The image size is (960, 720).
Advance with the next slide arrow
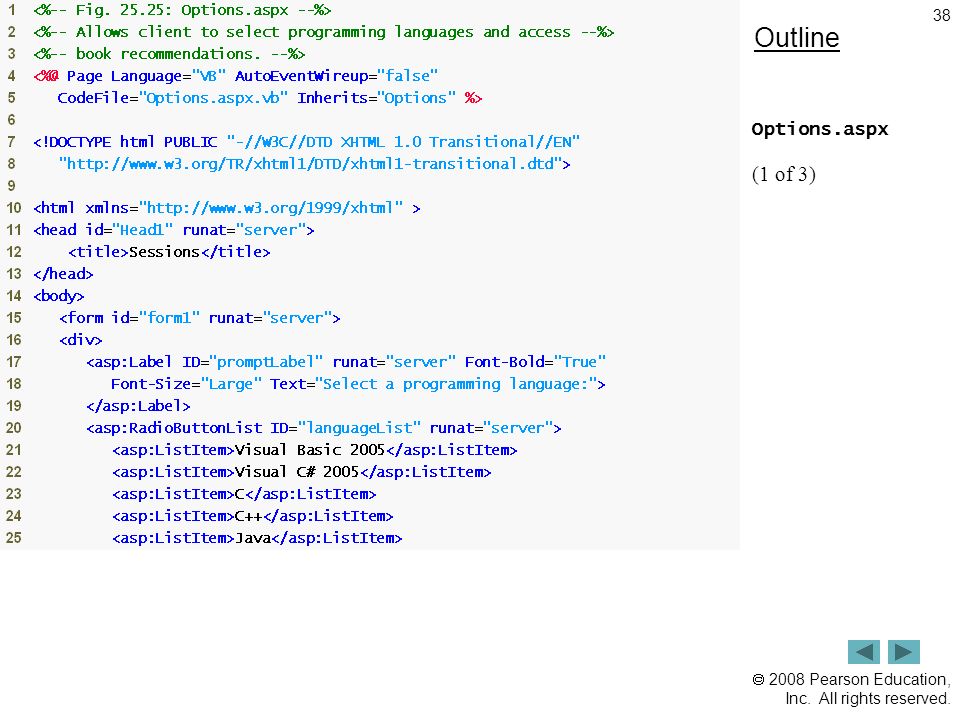[904, 651]
